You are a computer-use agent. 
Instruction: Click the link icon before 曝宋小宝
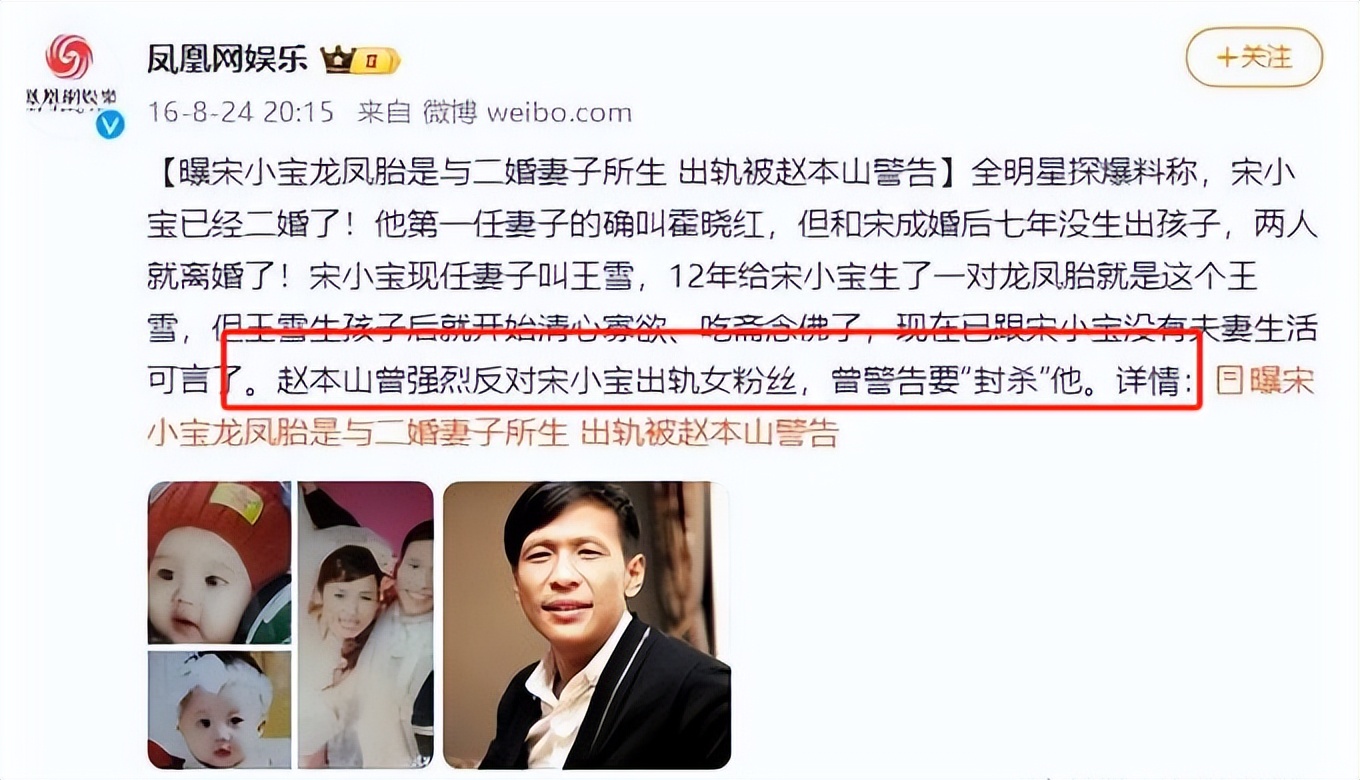click(1228, 381)
